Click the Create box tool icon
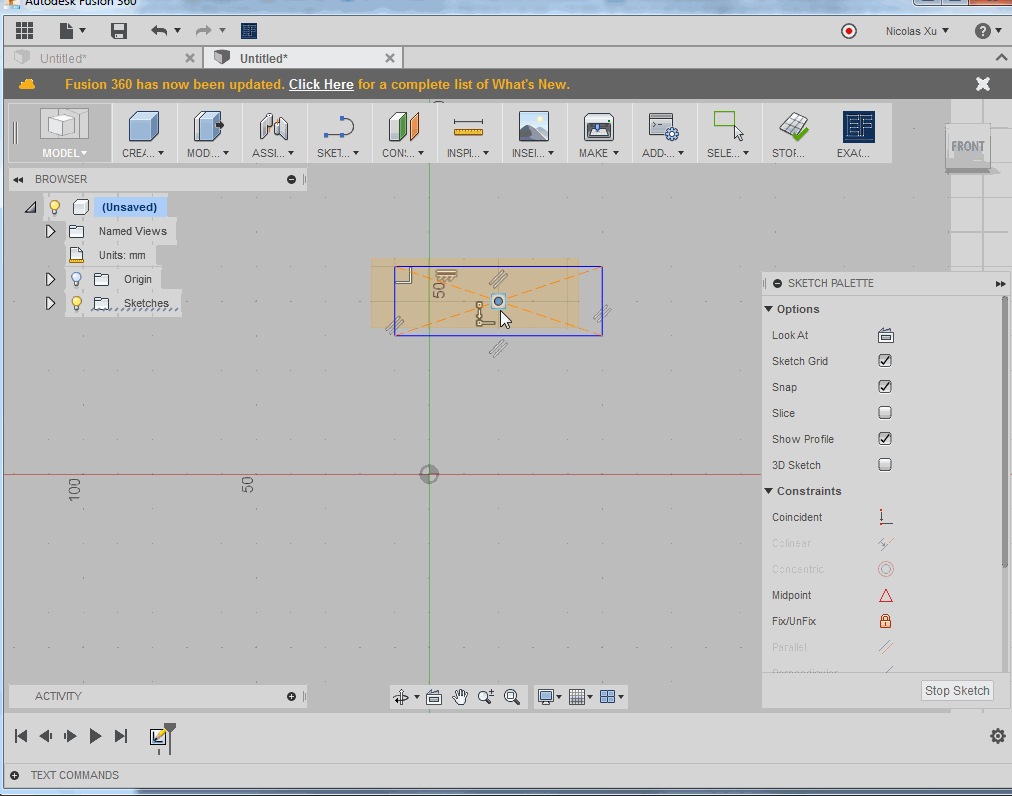1012x796 pixels. [143, 126]
